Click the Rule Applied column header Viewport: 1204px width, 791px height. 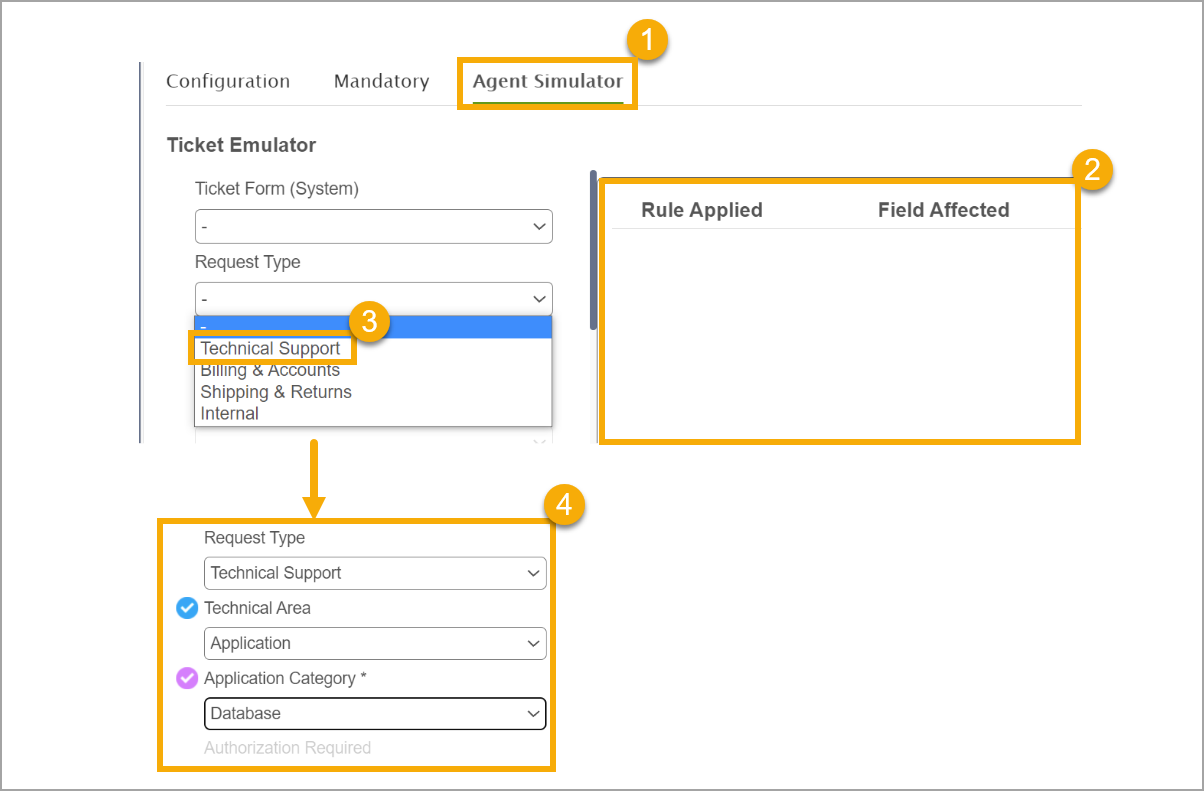coord(701,210)
